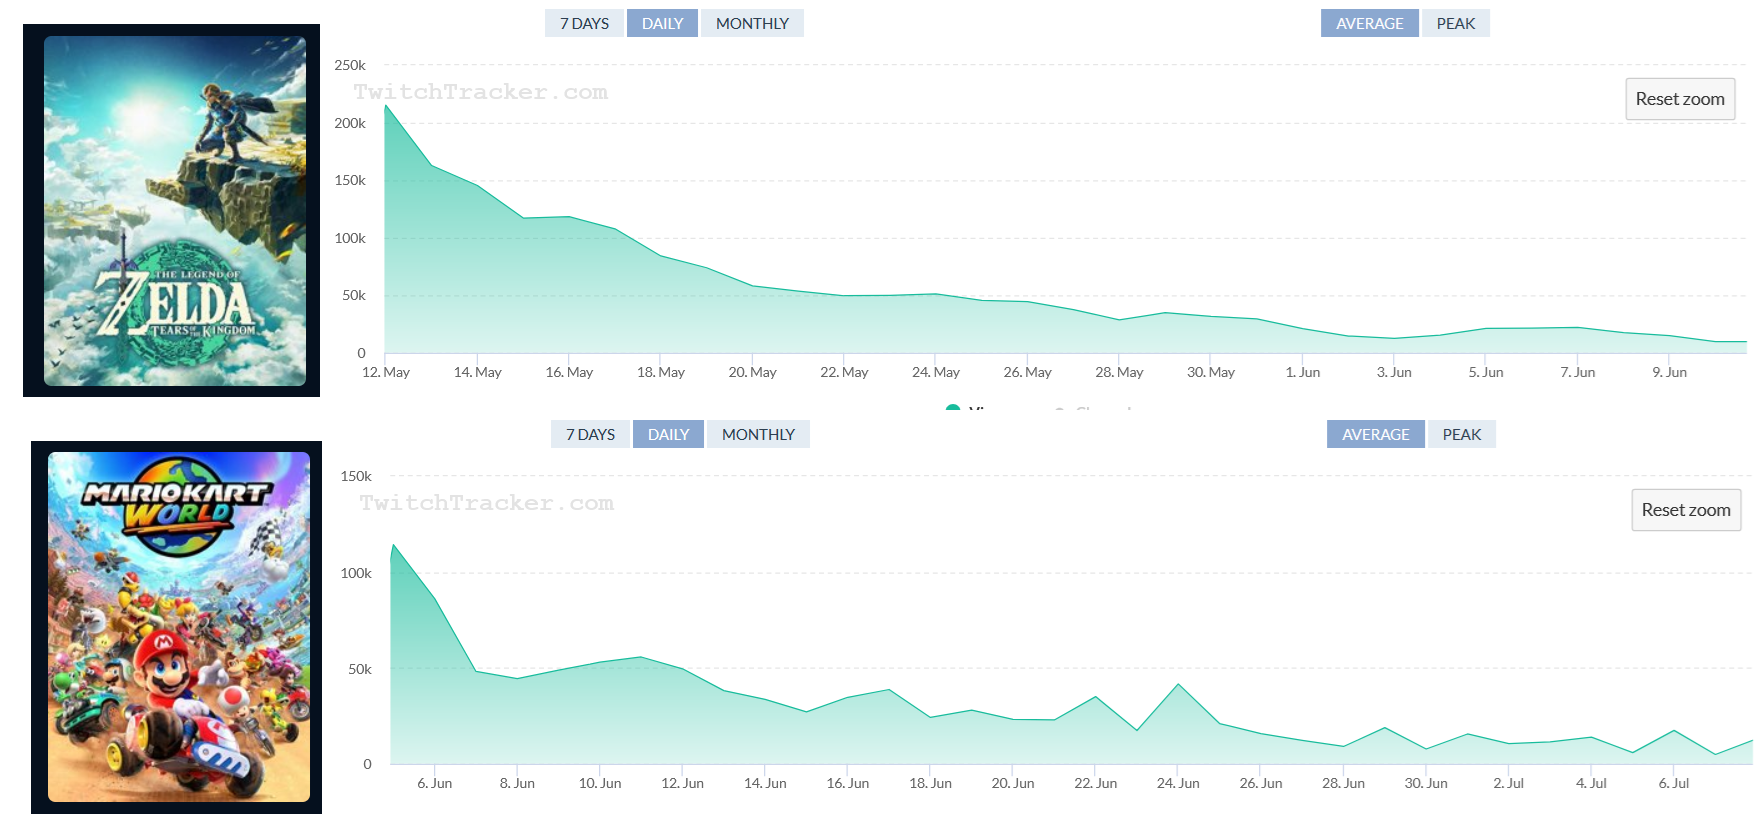1759x815 pixels.
Task: Select DAILY tab on Zelda chart
Action: point(662,23)
